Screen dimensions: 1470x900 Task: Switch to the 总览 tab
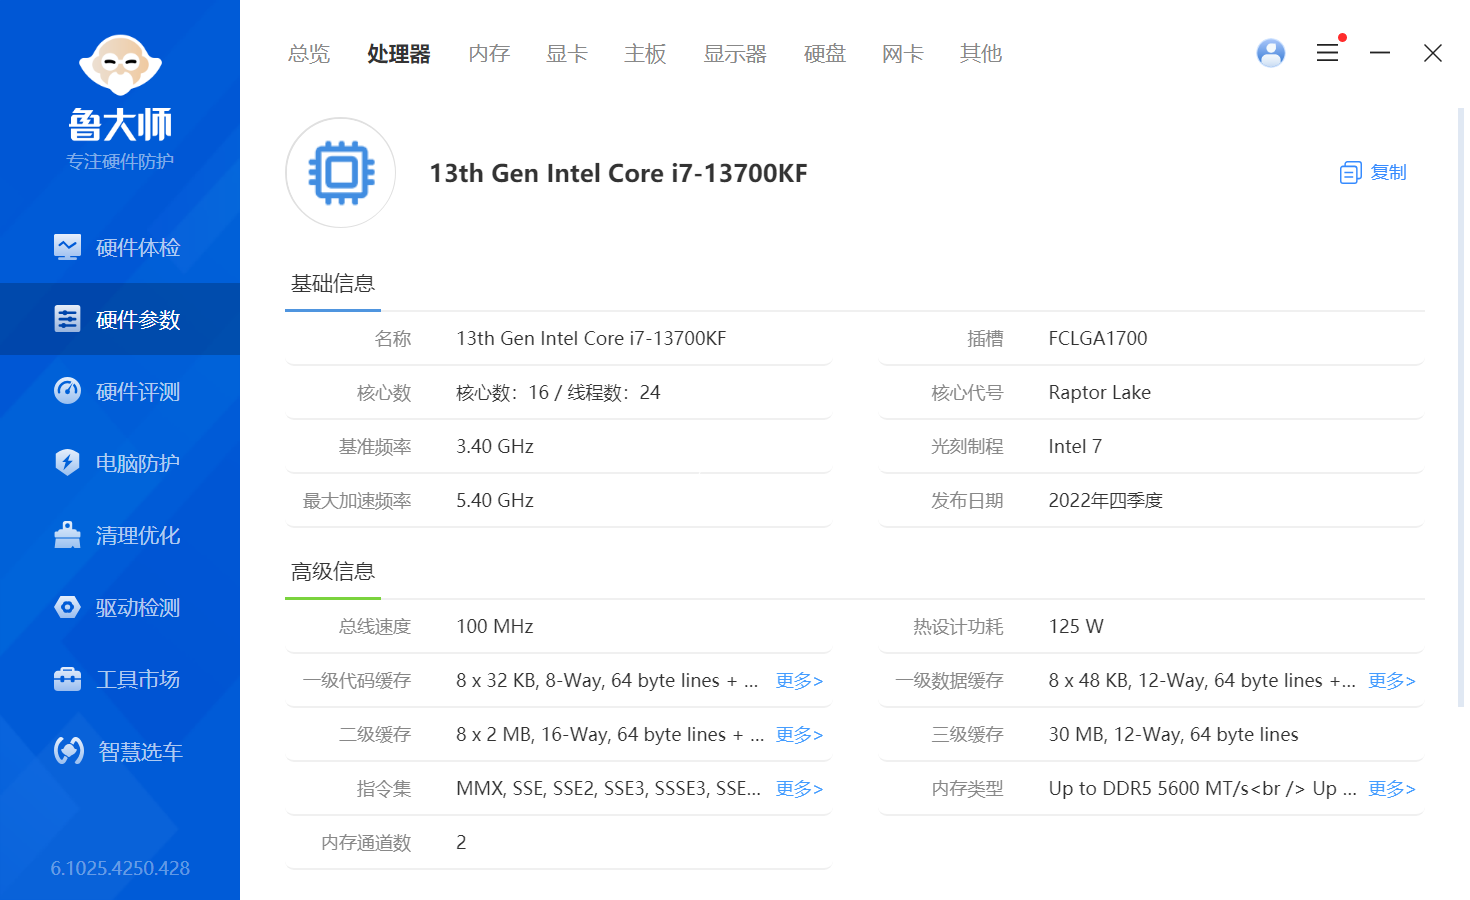(309, 53)
